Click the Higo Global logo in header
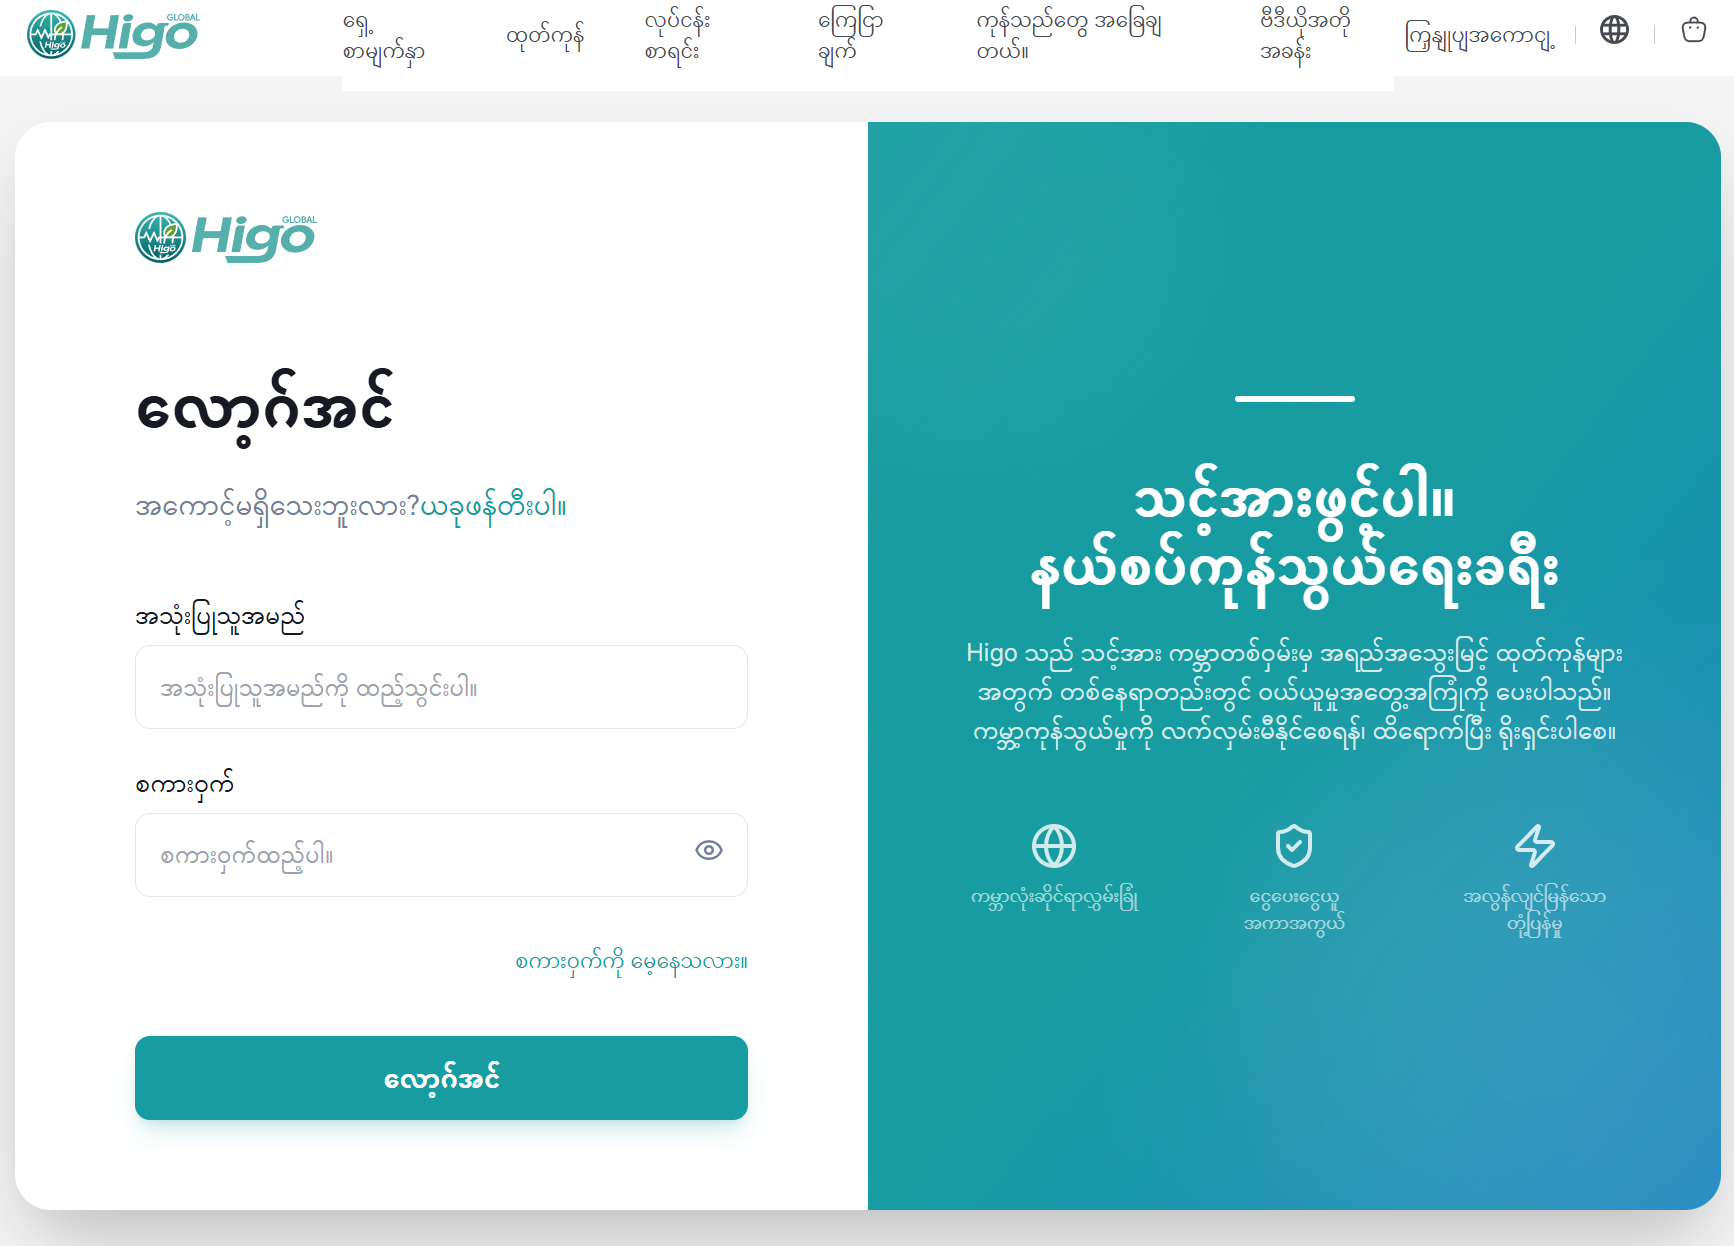Image resolution: width=1734 pixels, height=1246 pixels. (113, 35)
